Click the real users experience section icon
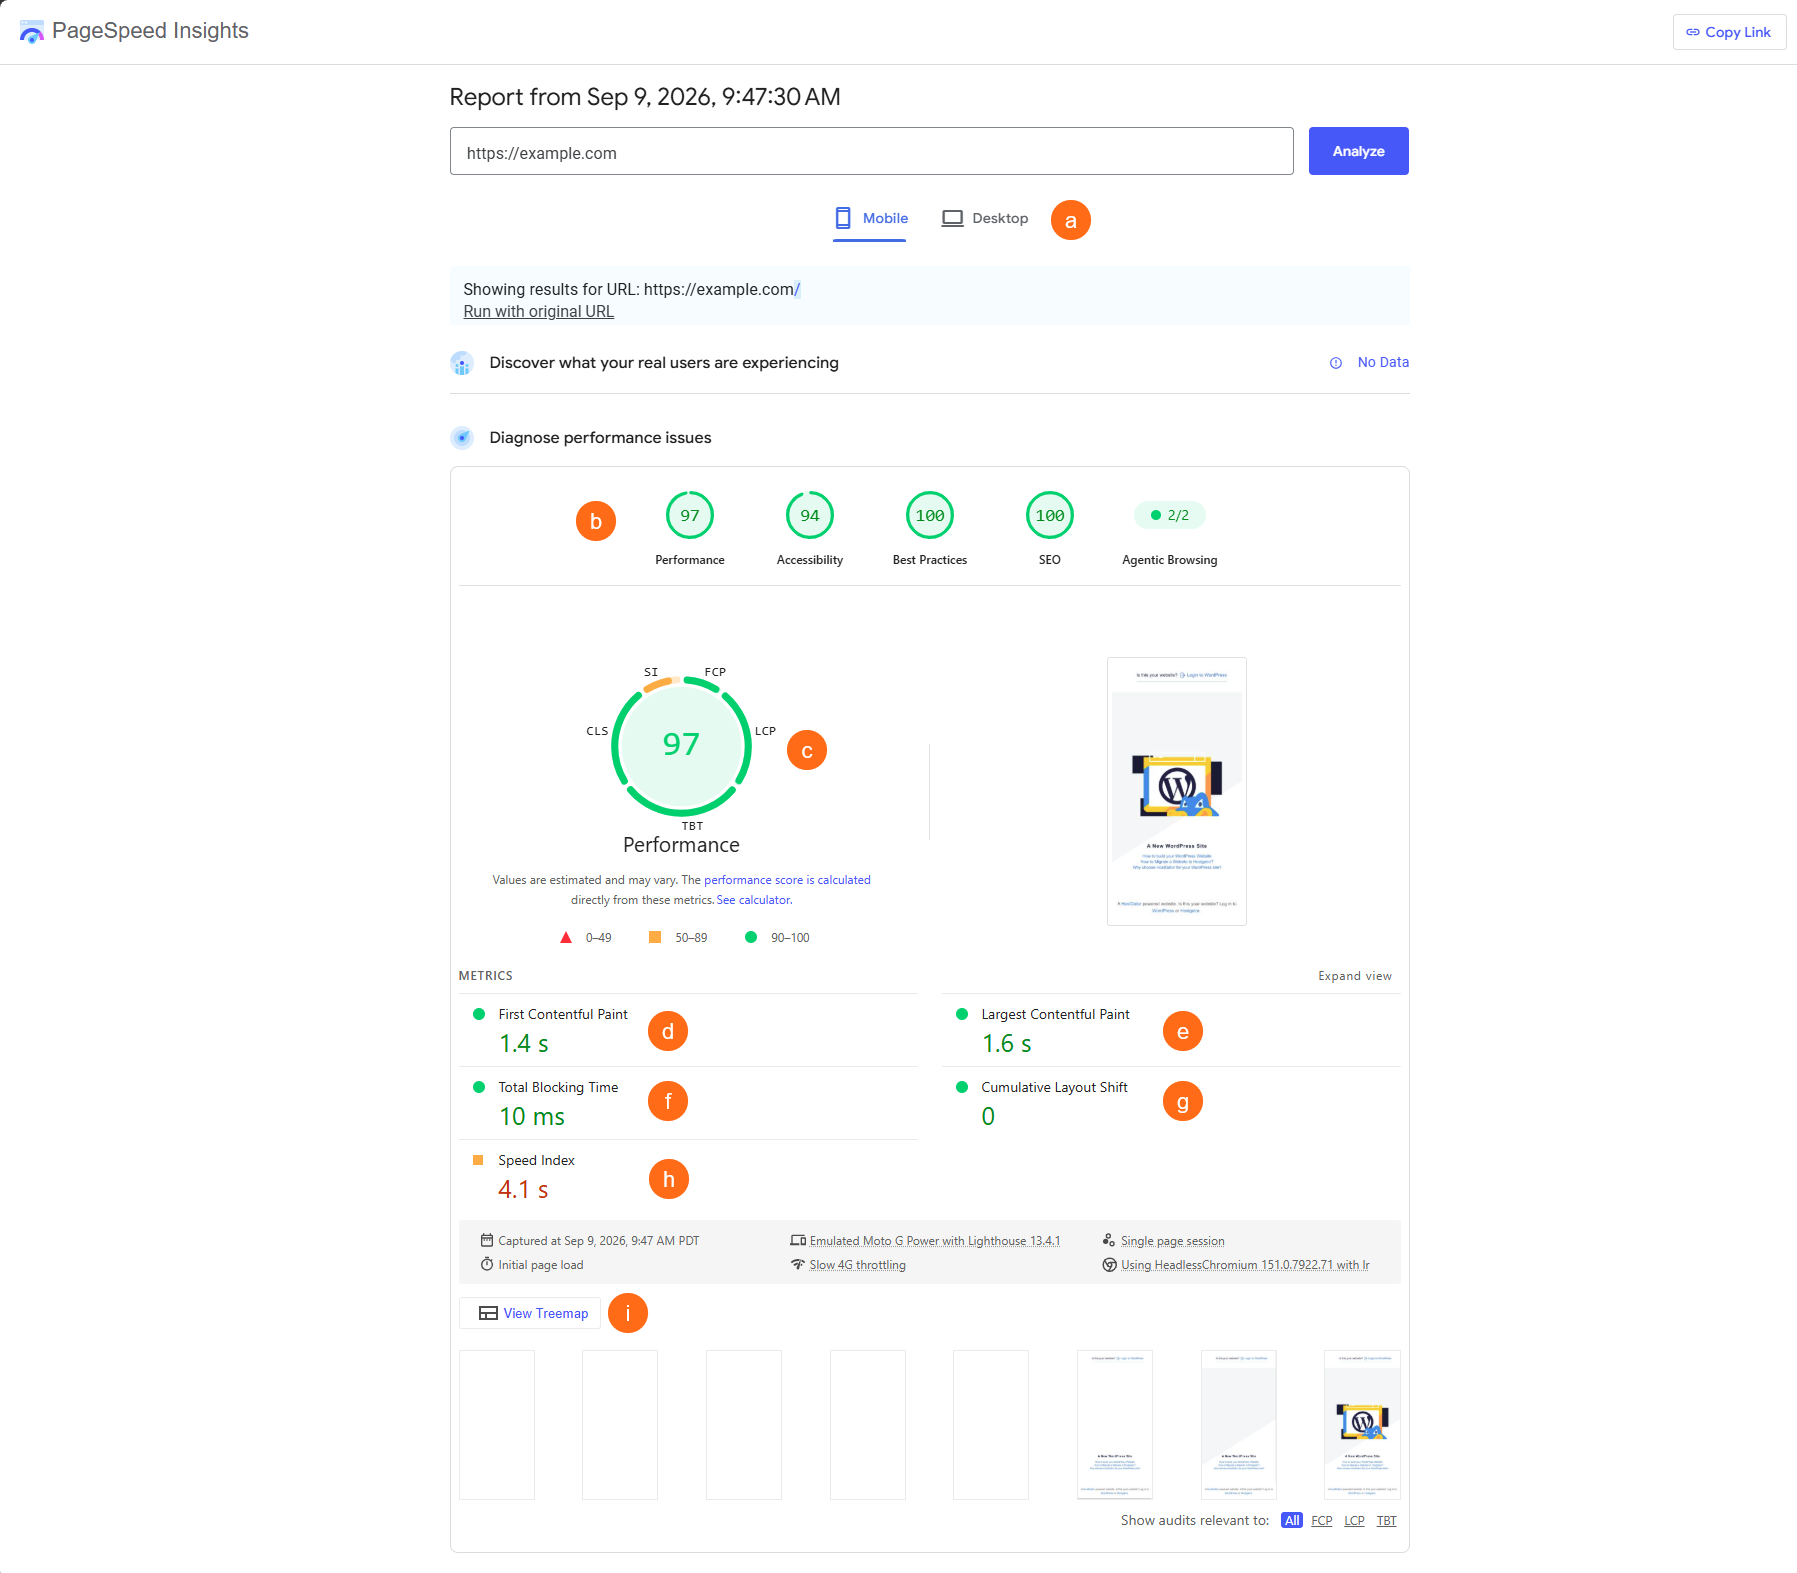1797x1573 pixels. point(462,363)
